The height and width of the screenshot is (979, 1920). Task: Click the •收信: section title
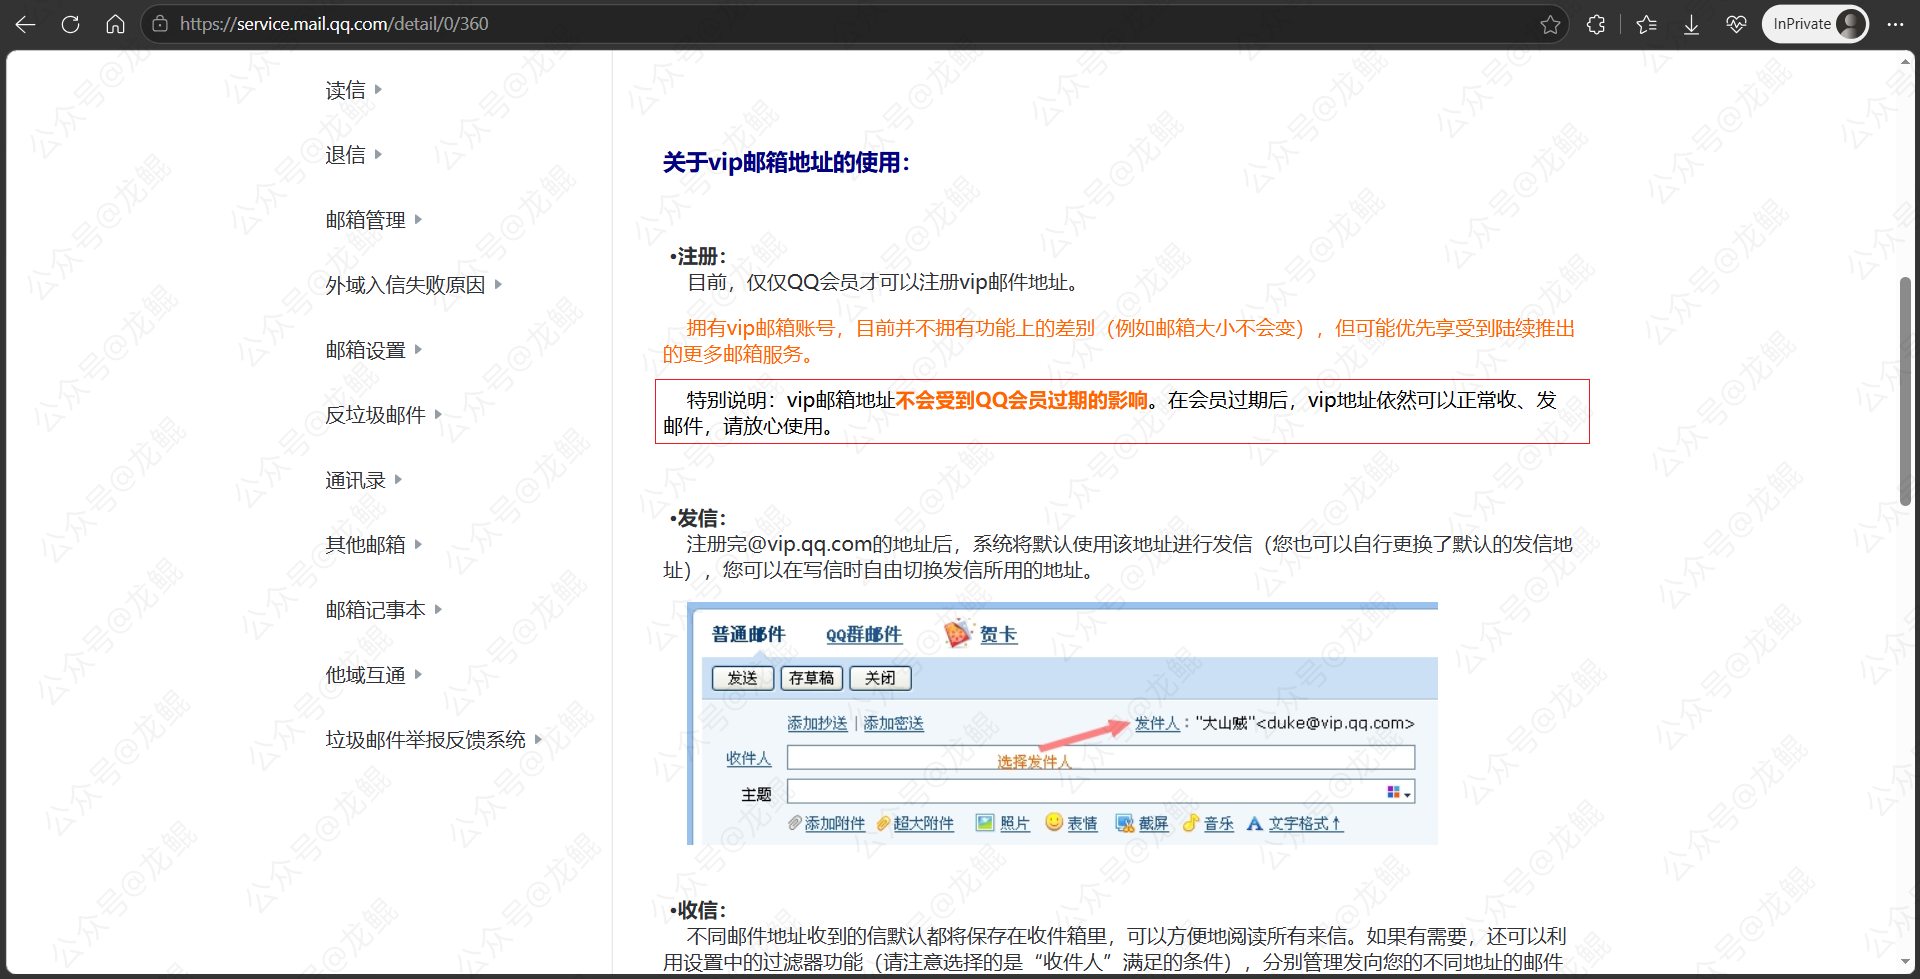698,910
